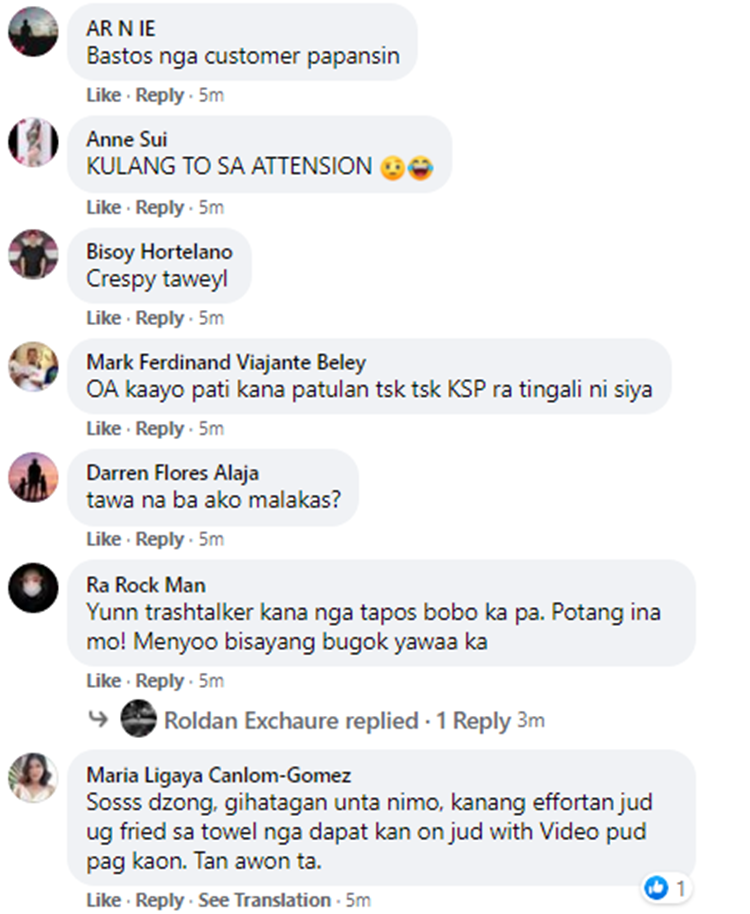Image resolution: width=750 pixels, height=914 pixels.
Task: See Translation of Maria Ligaya's comment
Action: click(265, 900)
